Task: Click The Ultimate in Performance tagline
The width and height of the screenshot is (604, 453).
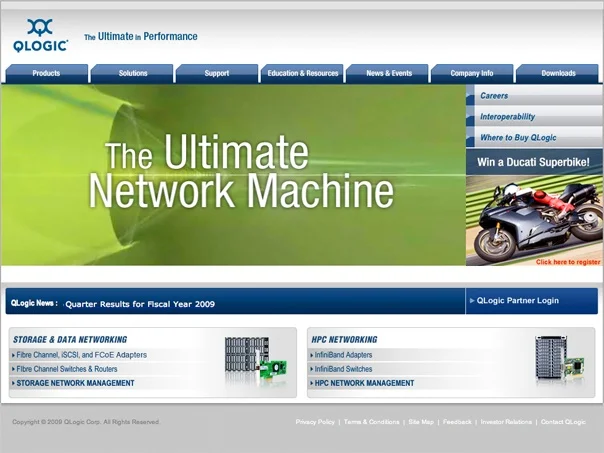Action: (141, 37)
